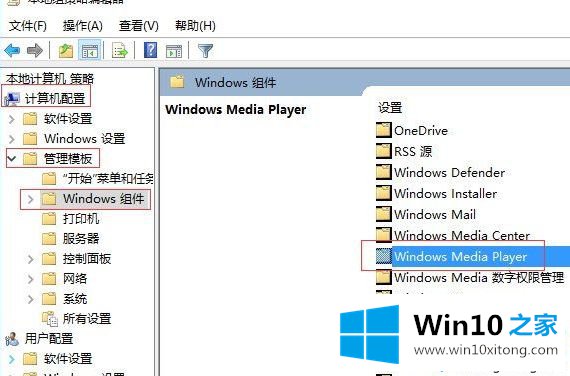Screen dimensions: 570x376
Task: Select the Windows Defender folder
Action: (450, 172)
